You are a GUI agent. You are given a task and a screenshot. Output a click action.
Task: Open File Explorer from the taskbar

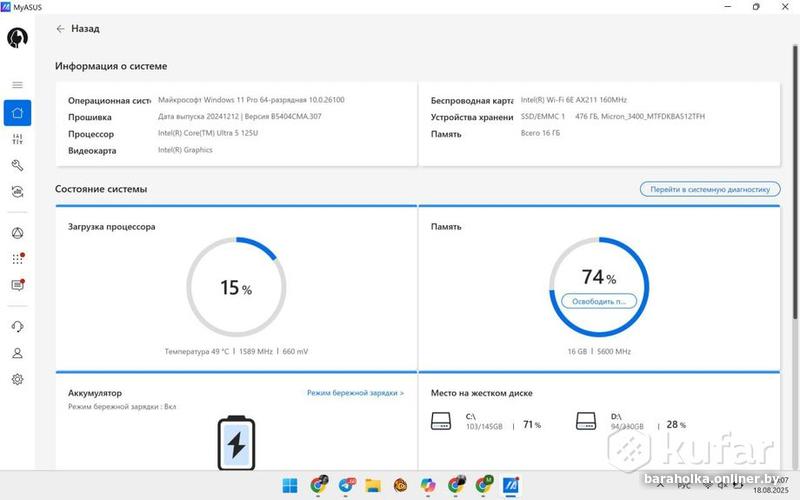pos(373,485)
